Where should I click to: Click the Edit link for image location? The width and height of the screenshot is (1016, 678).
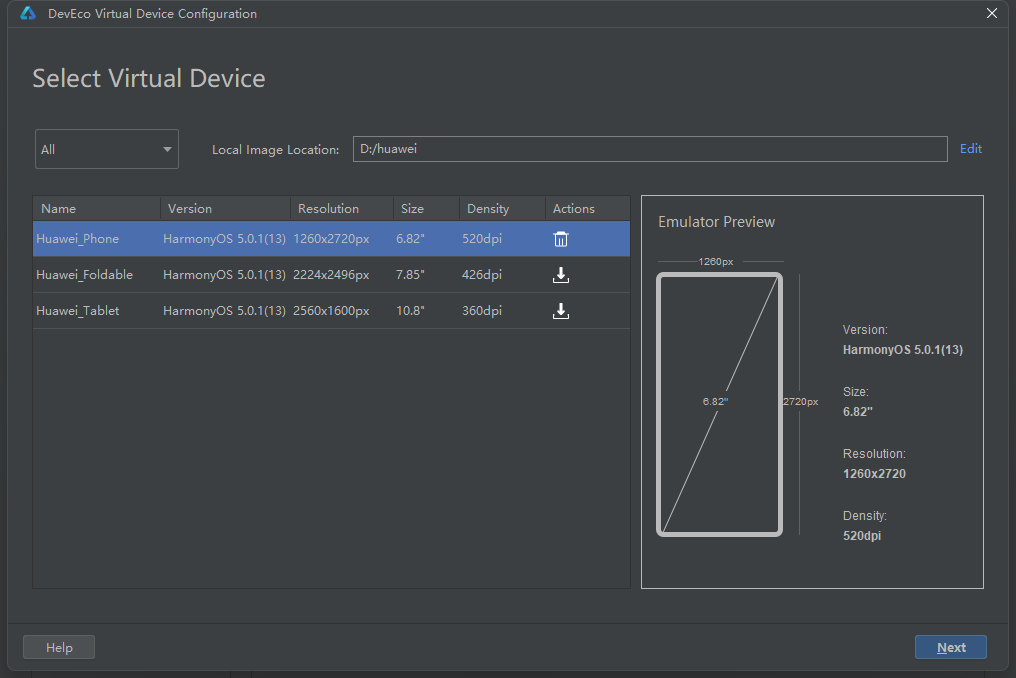tap(971, 149)
